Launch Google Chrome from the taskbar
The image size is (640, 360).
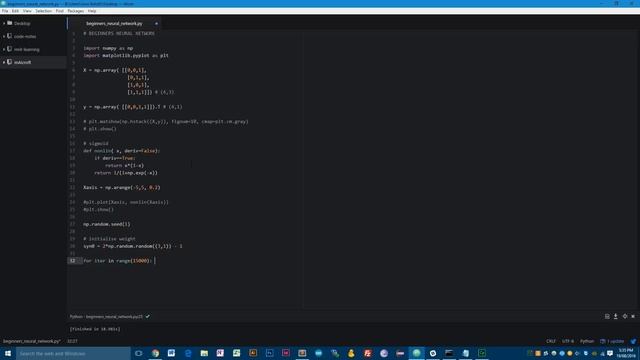pyautogui.click(x=155, y=353)
